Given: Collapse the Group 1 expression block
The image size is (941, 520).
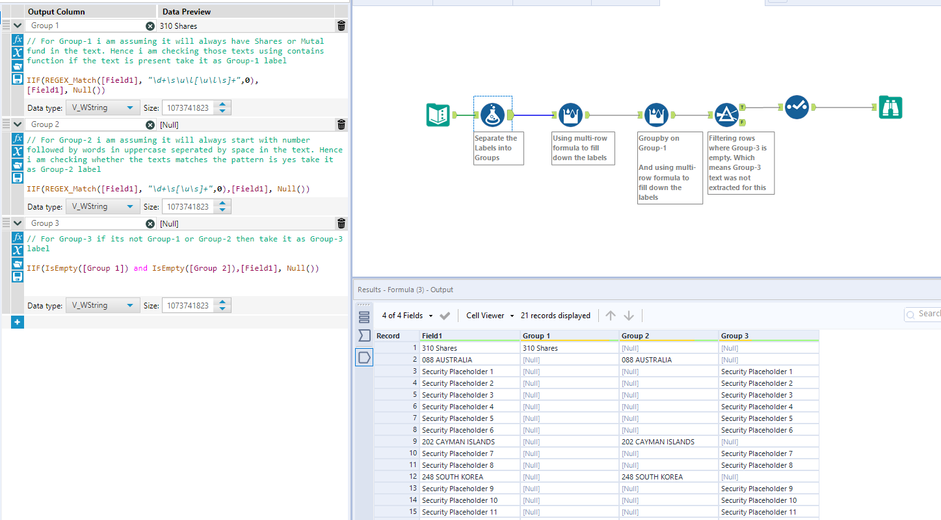Looking at the screenshot, I should (x=17, y=26).
